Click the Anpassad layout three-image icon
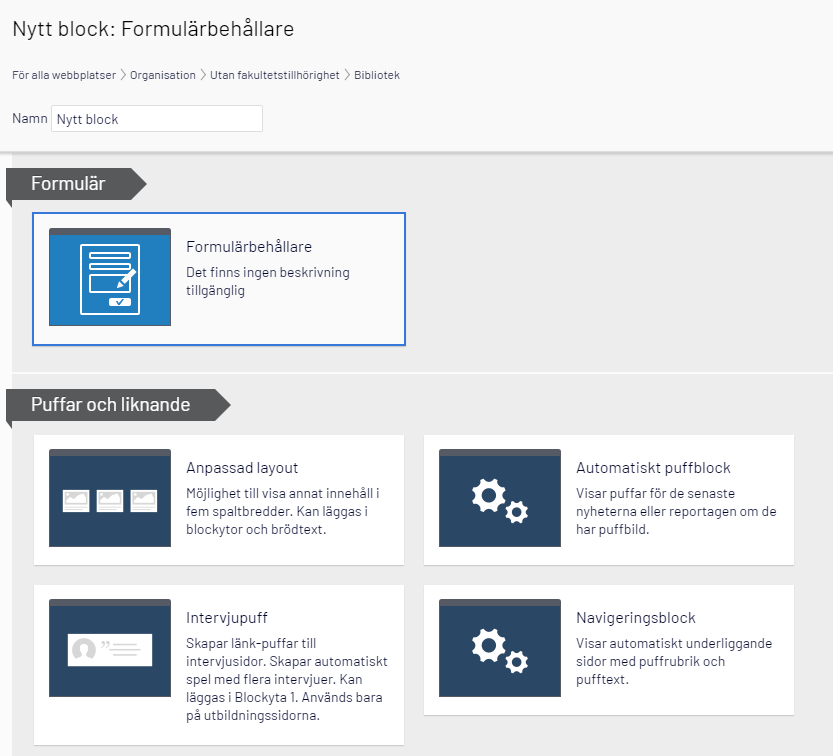This screenshot has height=756, width=833. pos(110,498)
